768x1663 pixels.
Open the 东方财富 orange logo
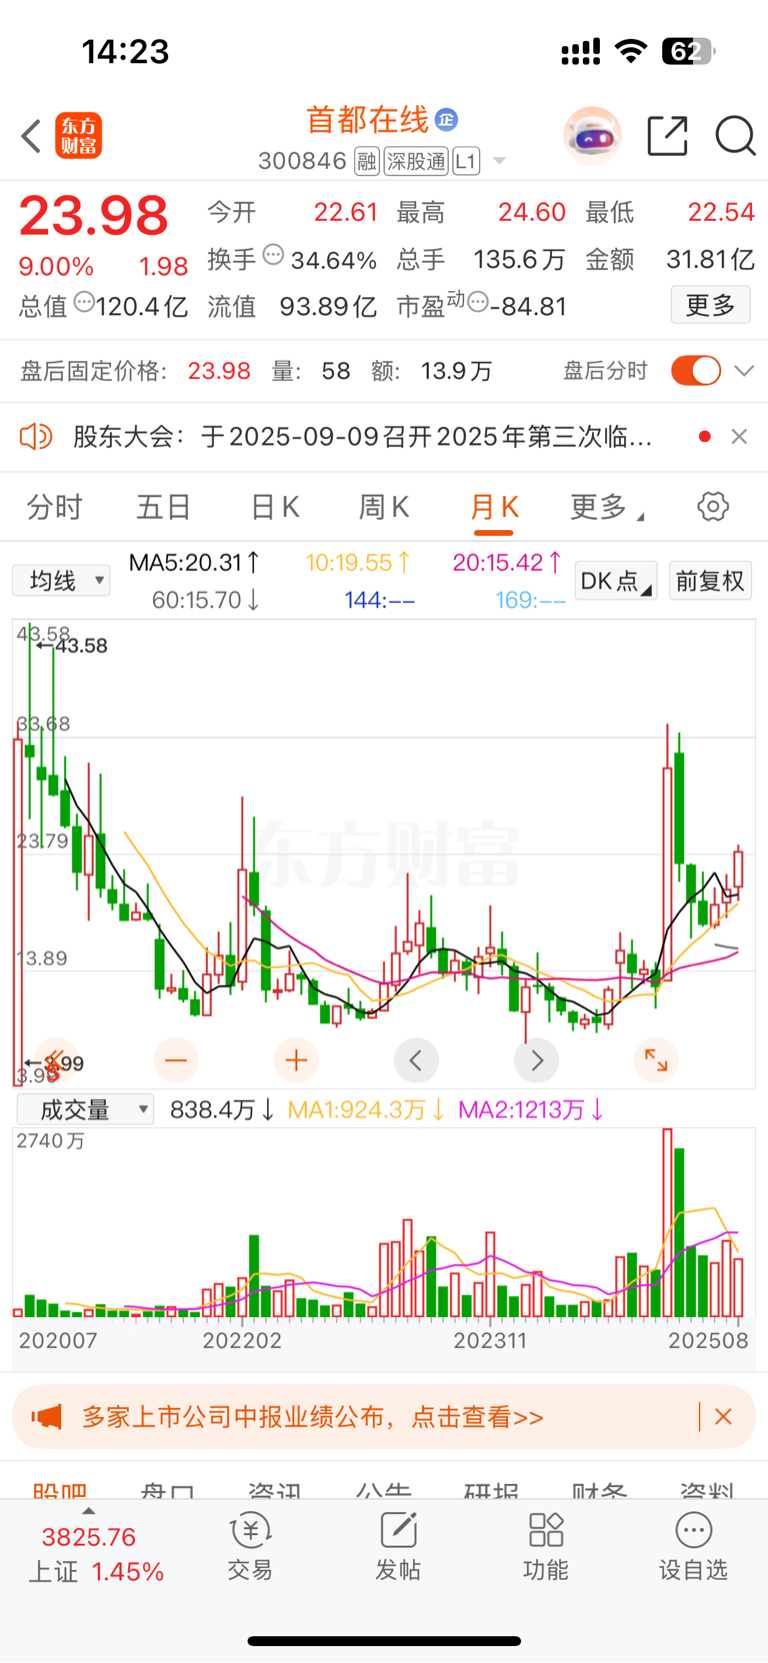(78, 135)
